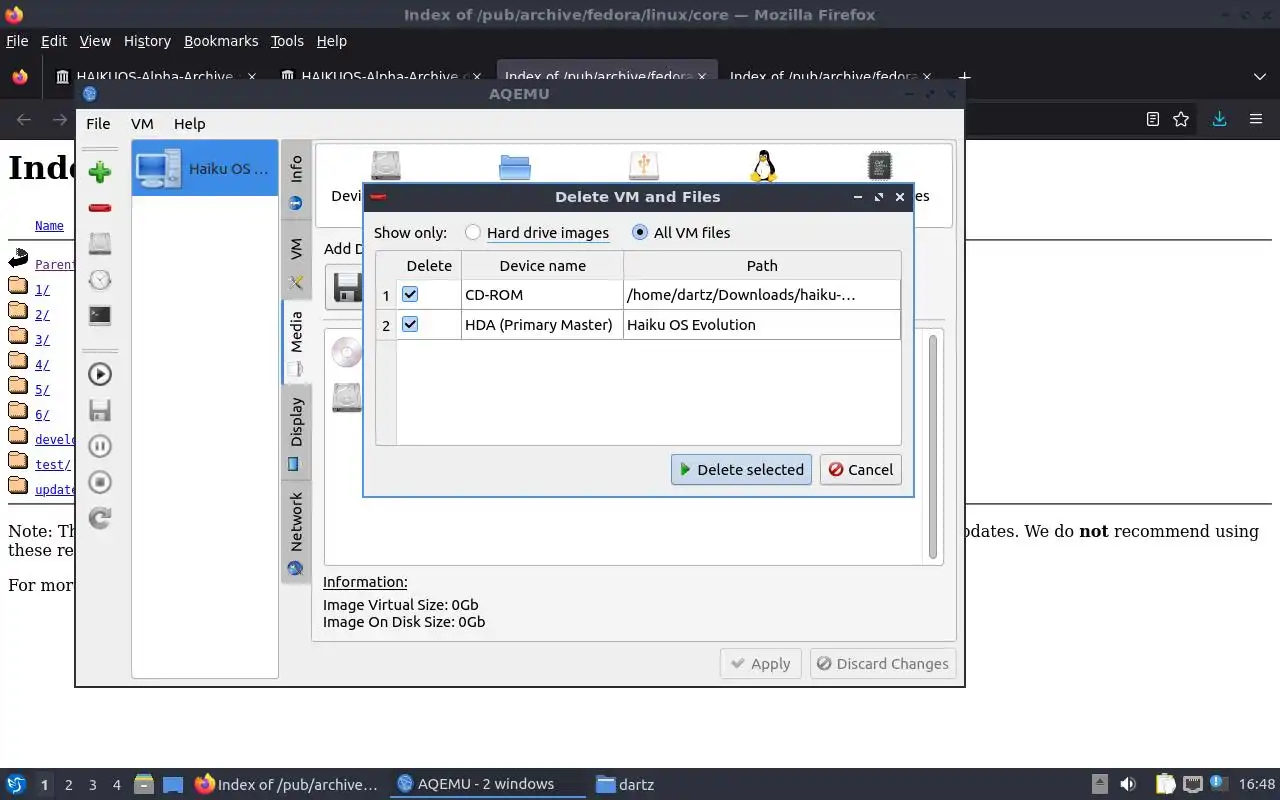Switch to virtual desktop 2 in taskbar
The image size is (1280, 800).
click(68, 785)
